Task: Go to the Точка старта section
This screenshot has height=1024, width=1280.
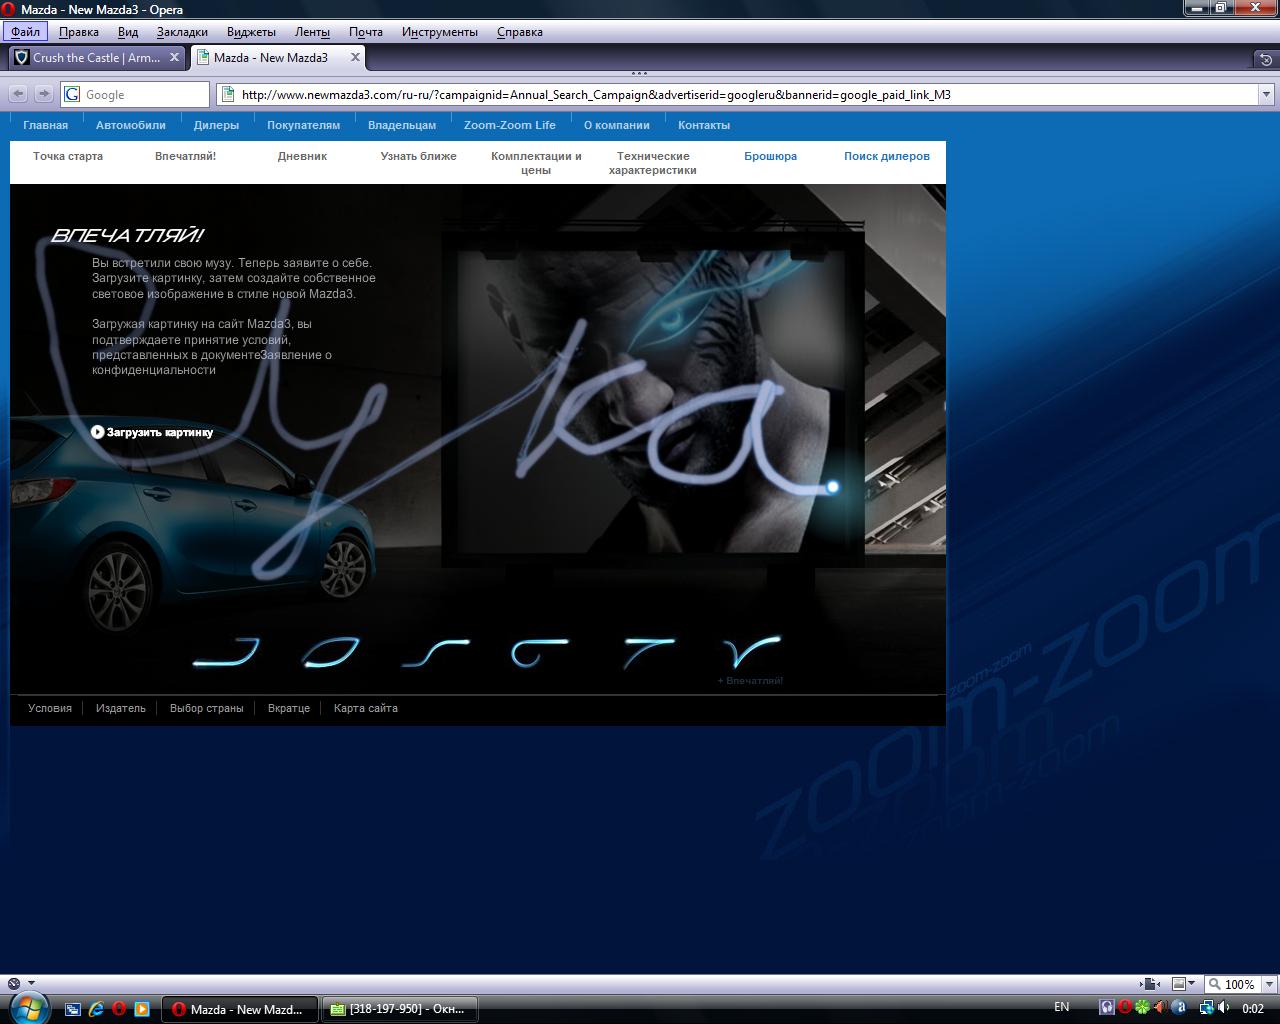Action: tap(68, 156)
